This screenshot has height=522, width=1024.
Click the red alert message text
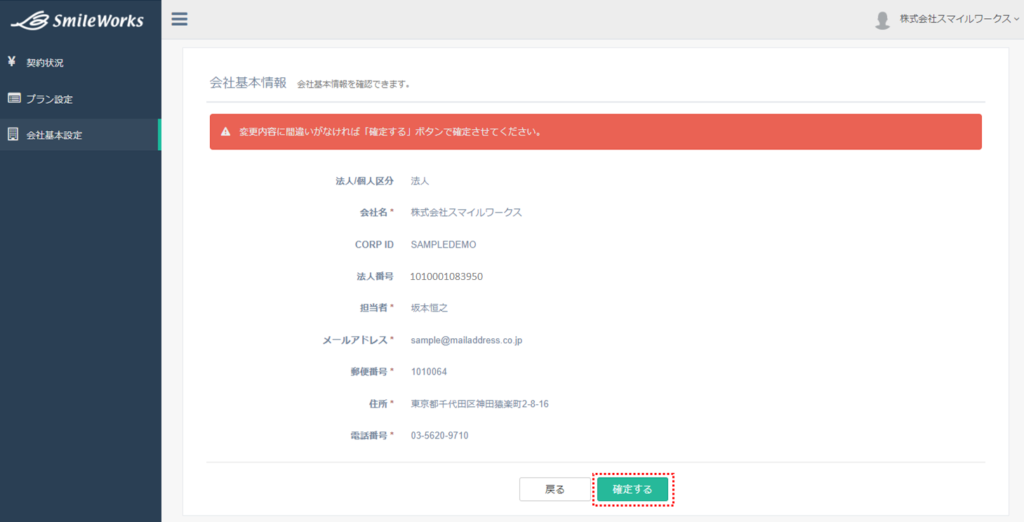(x=390, y=132)
